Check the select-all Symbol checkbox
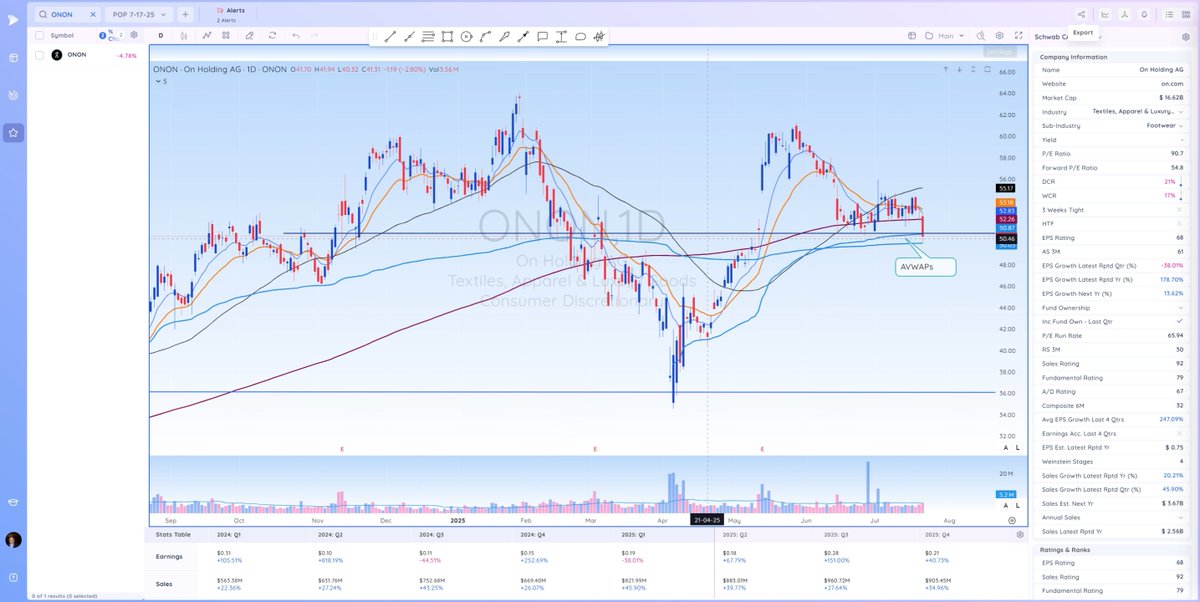 [39, 36]
